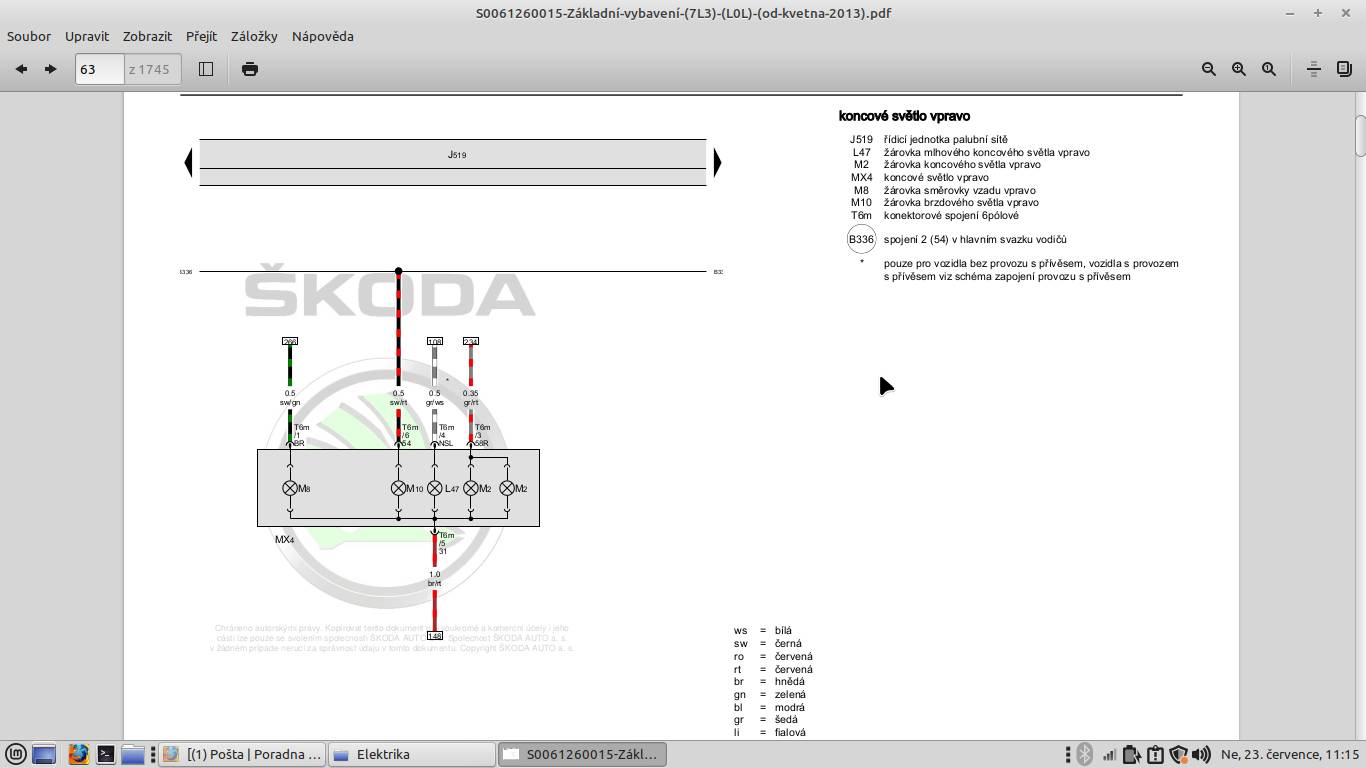
Task: Zoom out with the minus magnifier icon
Action: 1209,69
